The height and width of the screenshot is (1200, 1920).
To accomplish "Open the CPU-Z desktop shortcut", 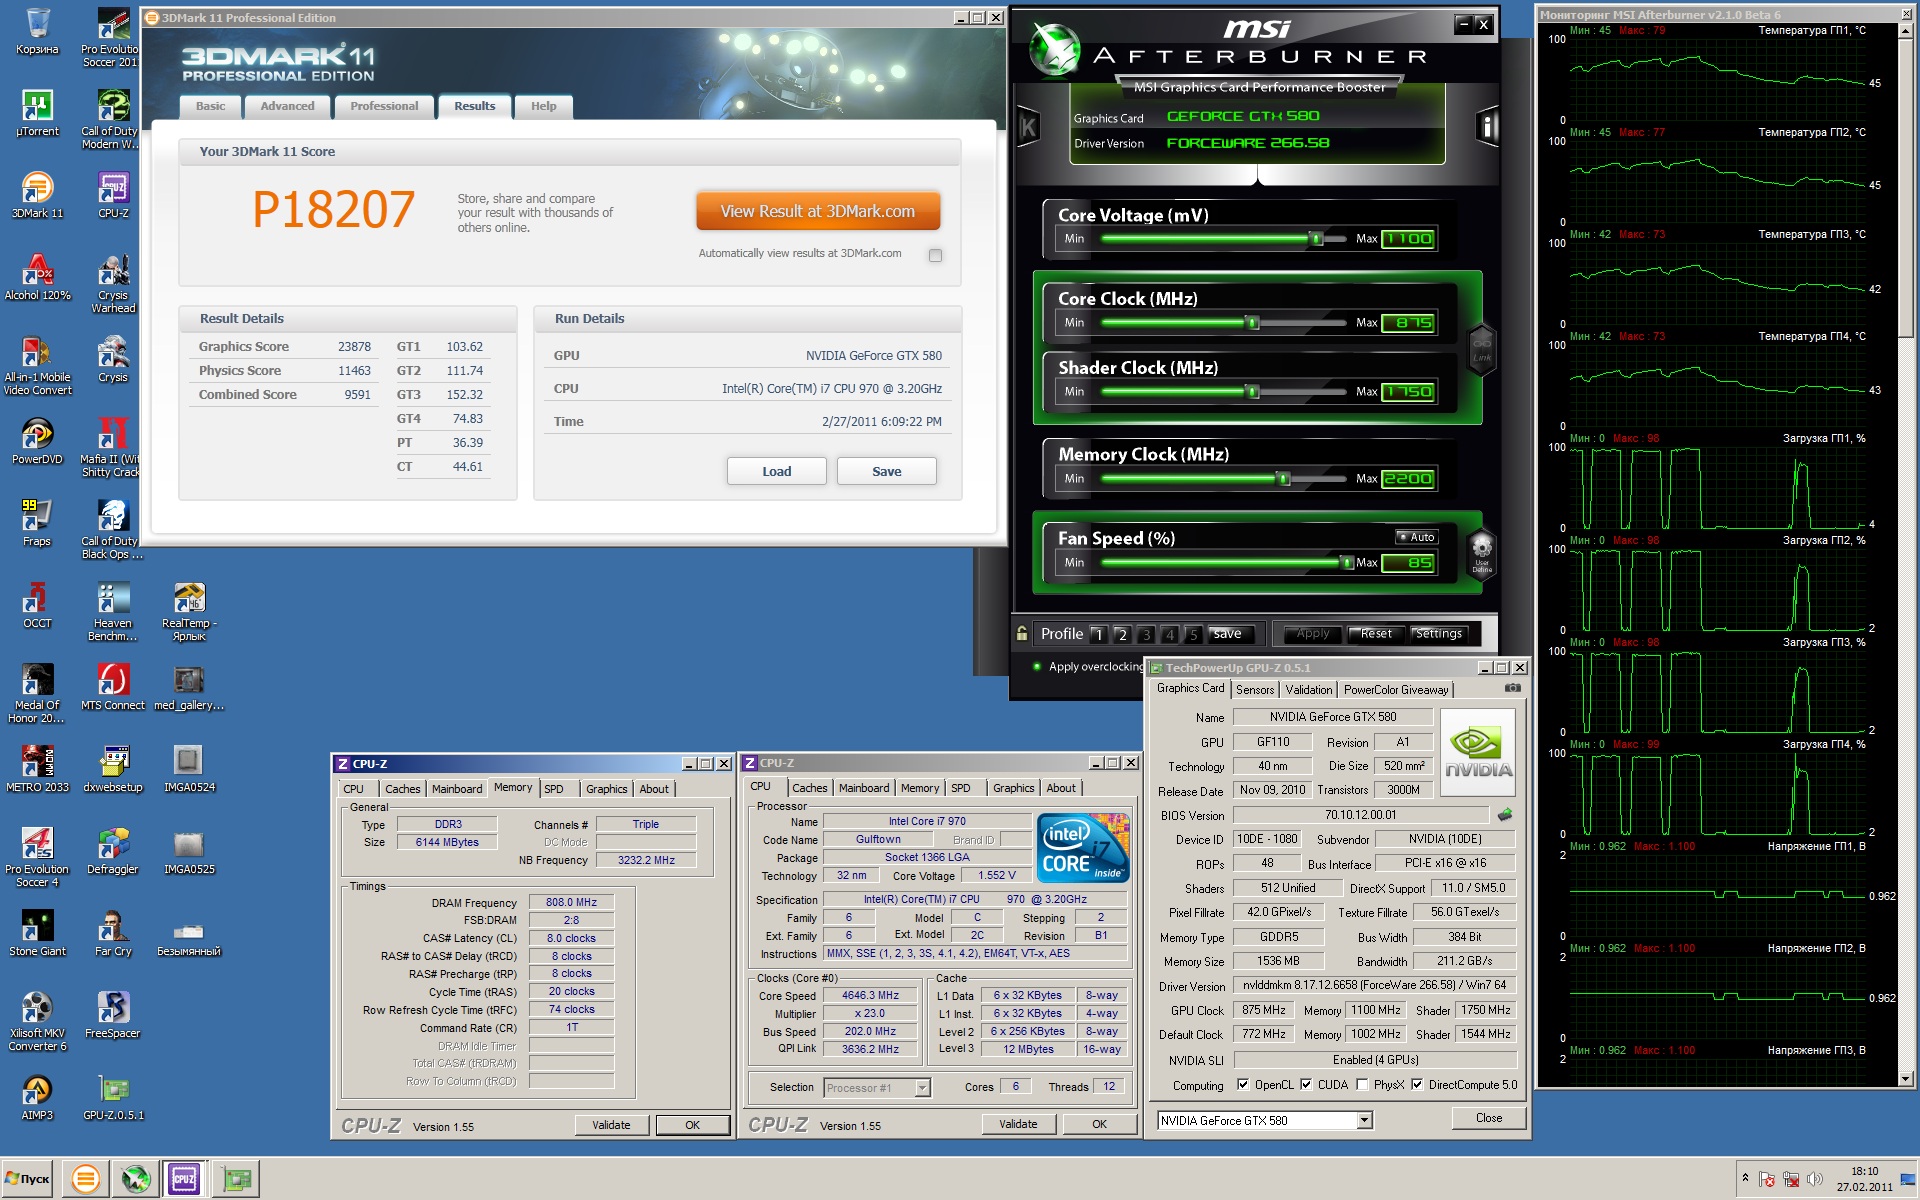I will (113, 195).
